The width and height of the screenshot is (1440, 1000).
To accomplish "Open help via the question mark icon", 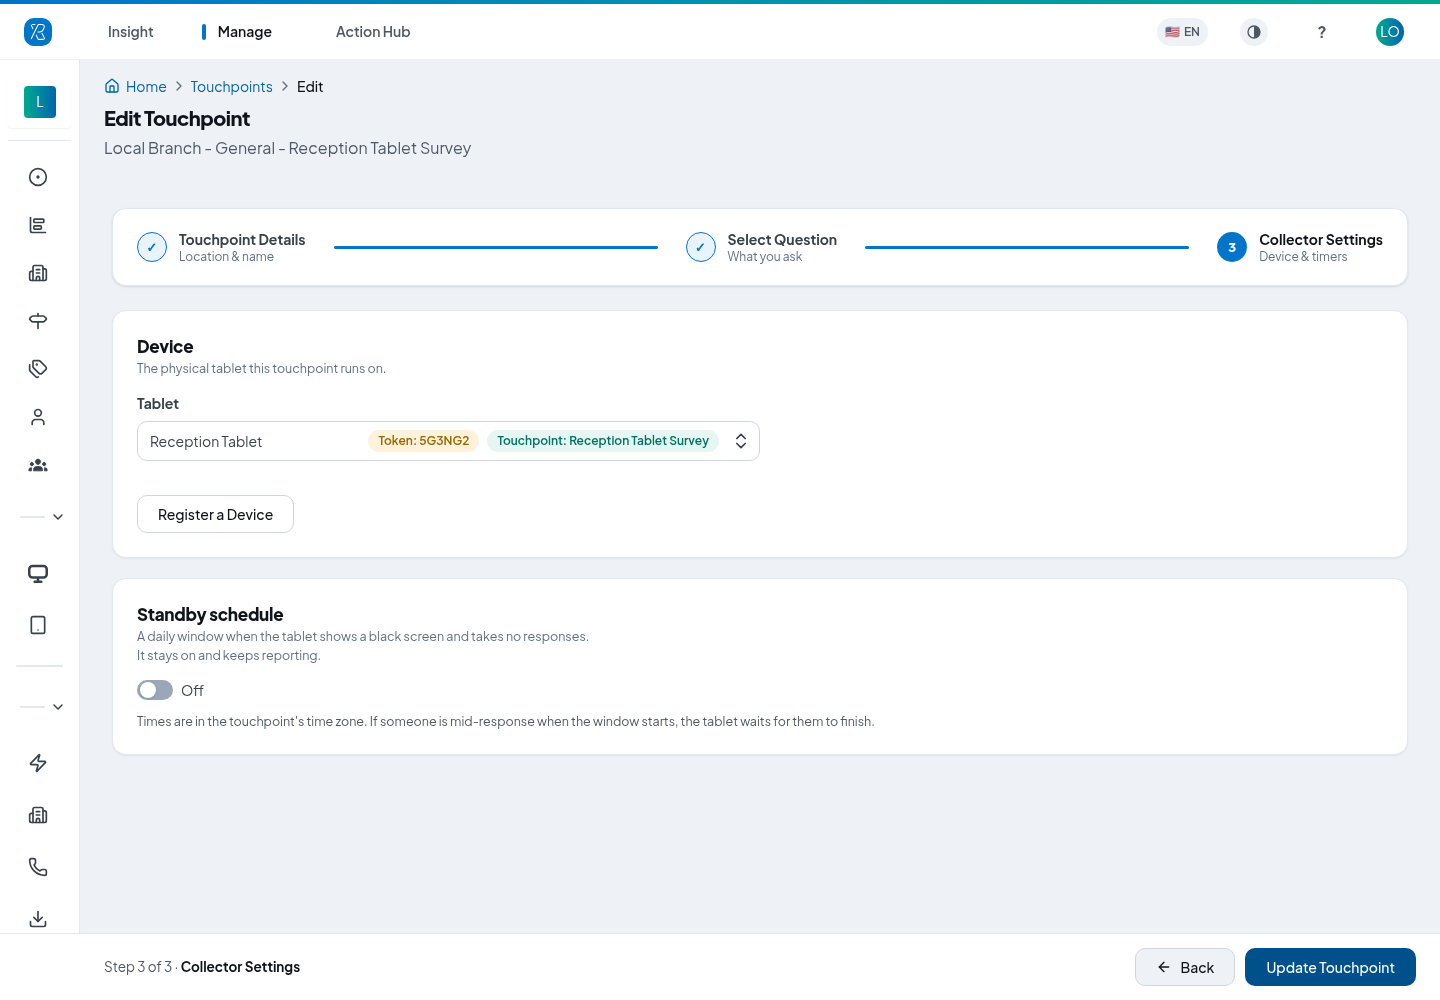I will [x=1322, y=32].
